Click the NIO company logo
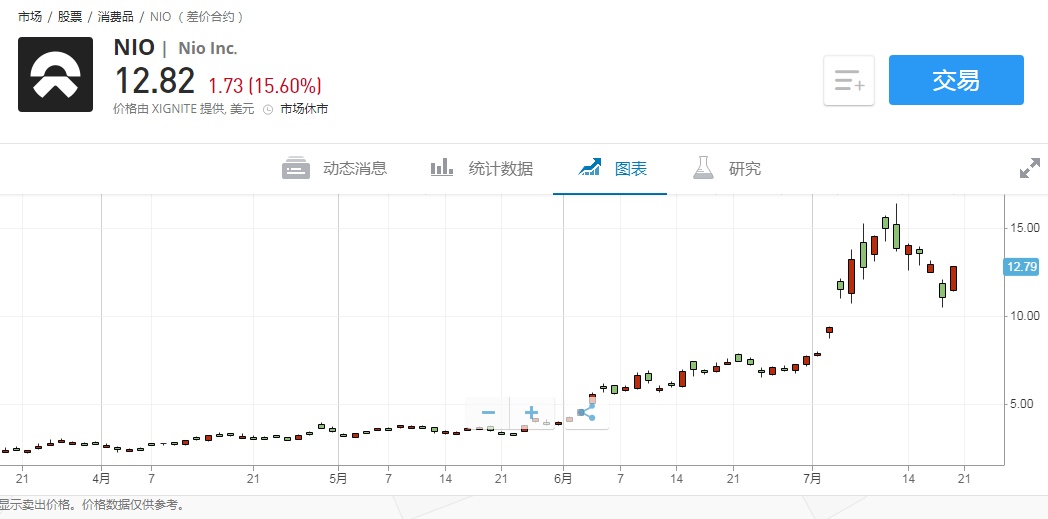This screenshot has width=1048, height=519. pyautogui.click(x=55, y=74)
